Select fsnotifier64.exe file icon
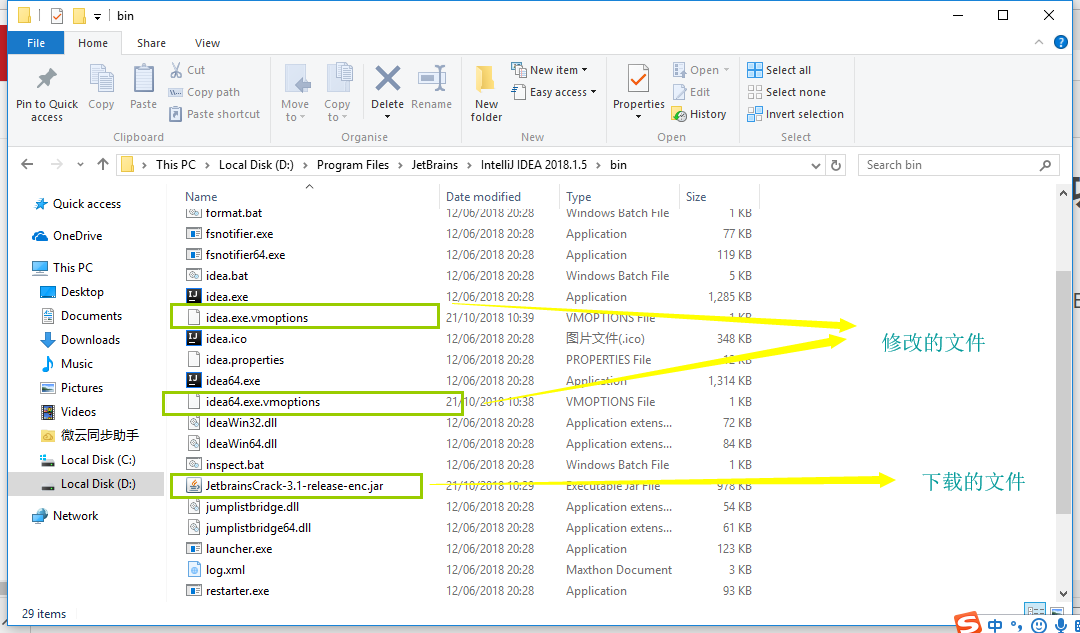 (194, 254)
